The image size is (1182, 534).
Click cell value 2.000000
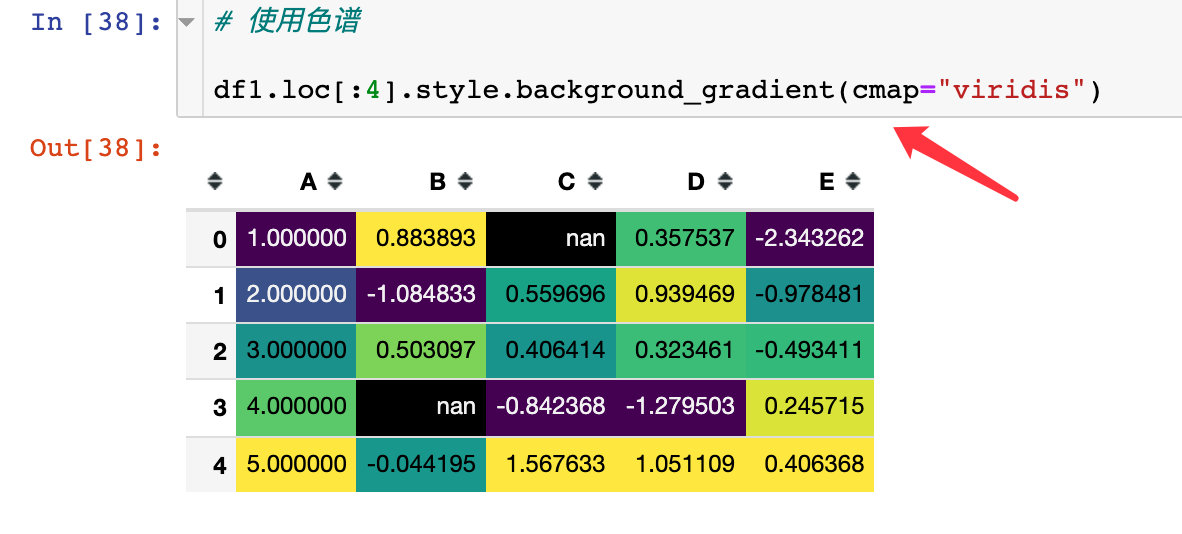(x=296, y=294)
